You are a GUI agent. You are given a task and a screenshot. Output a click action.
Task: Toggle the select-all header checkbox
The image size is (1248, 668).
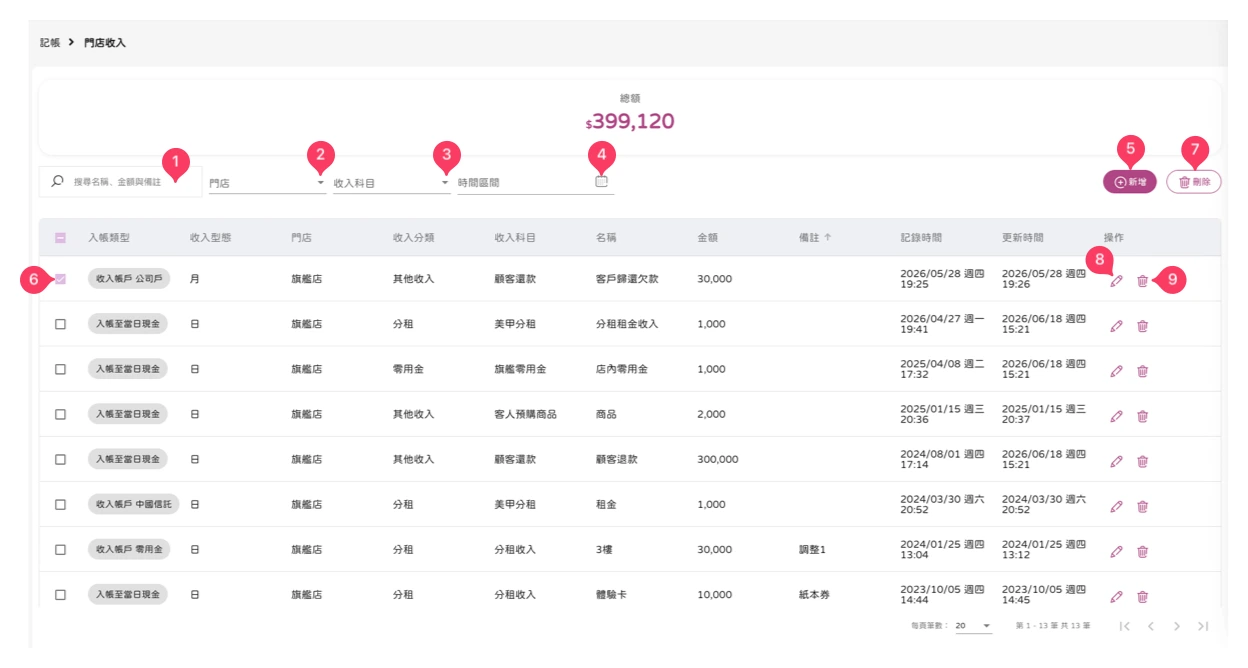[x=60, y=238]
